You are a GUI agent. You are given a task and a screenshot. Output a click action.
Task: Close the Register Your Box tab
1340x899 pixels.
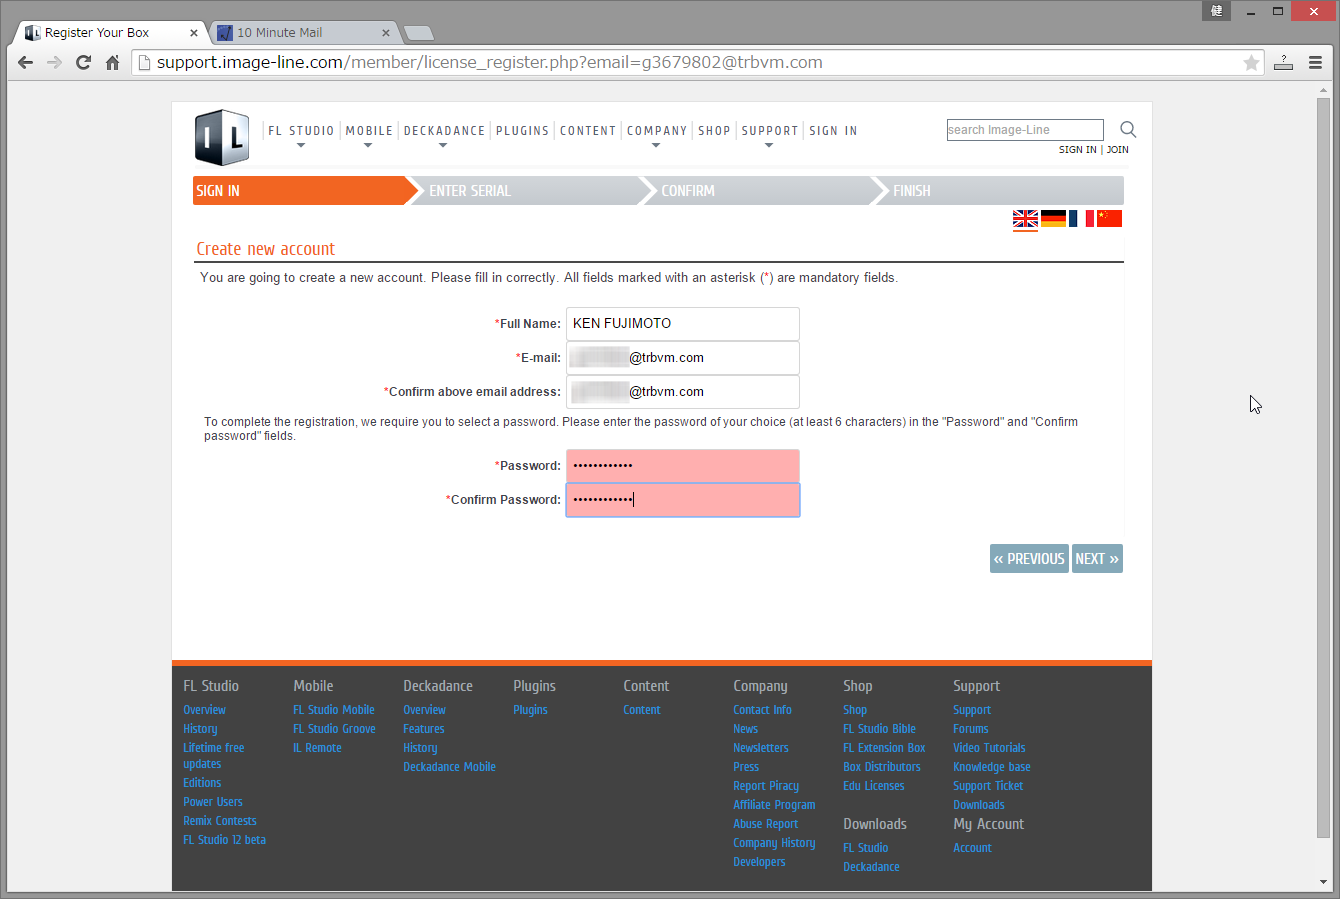point(194,33)
